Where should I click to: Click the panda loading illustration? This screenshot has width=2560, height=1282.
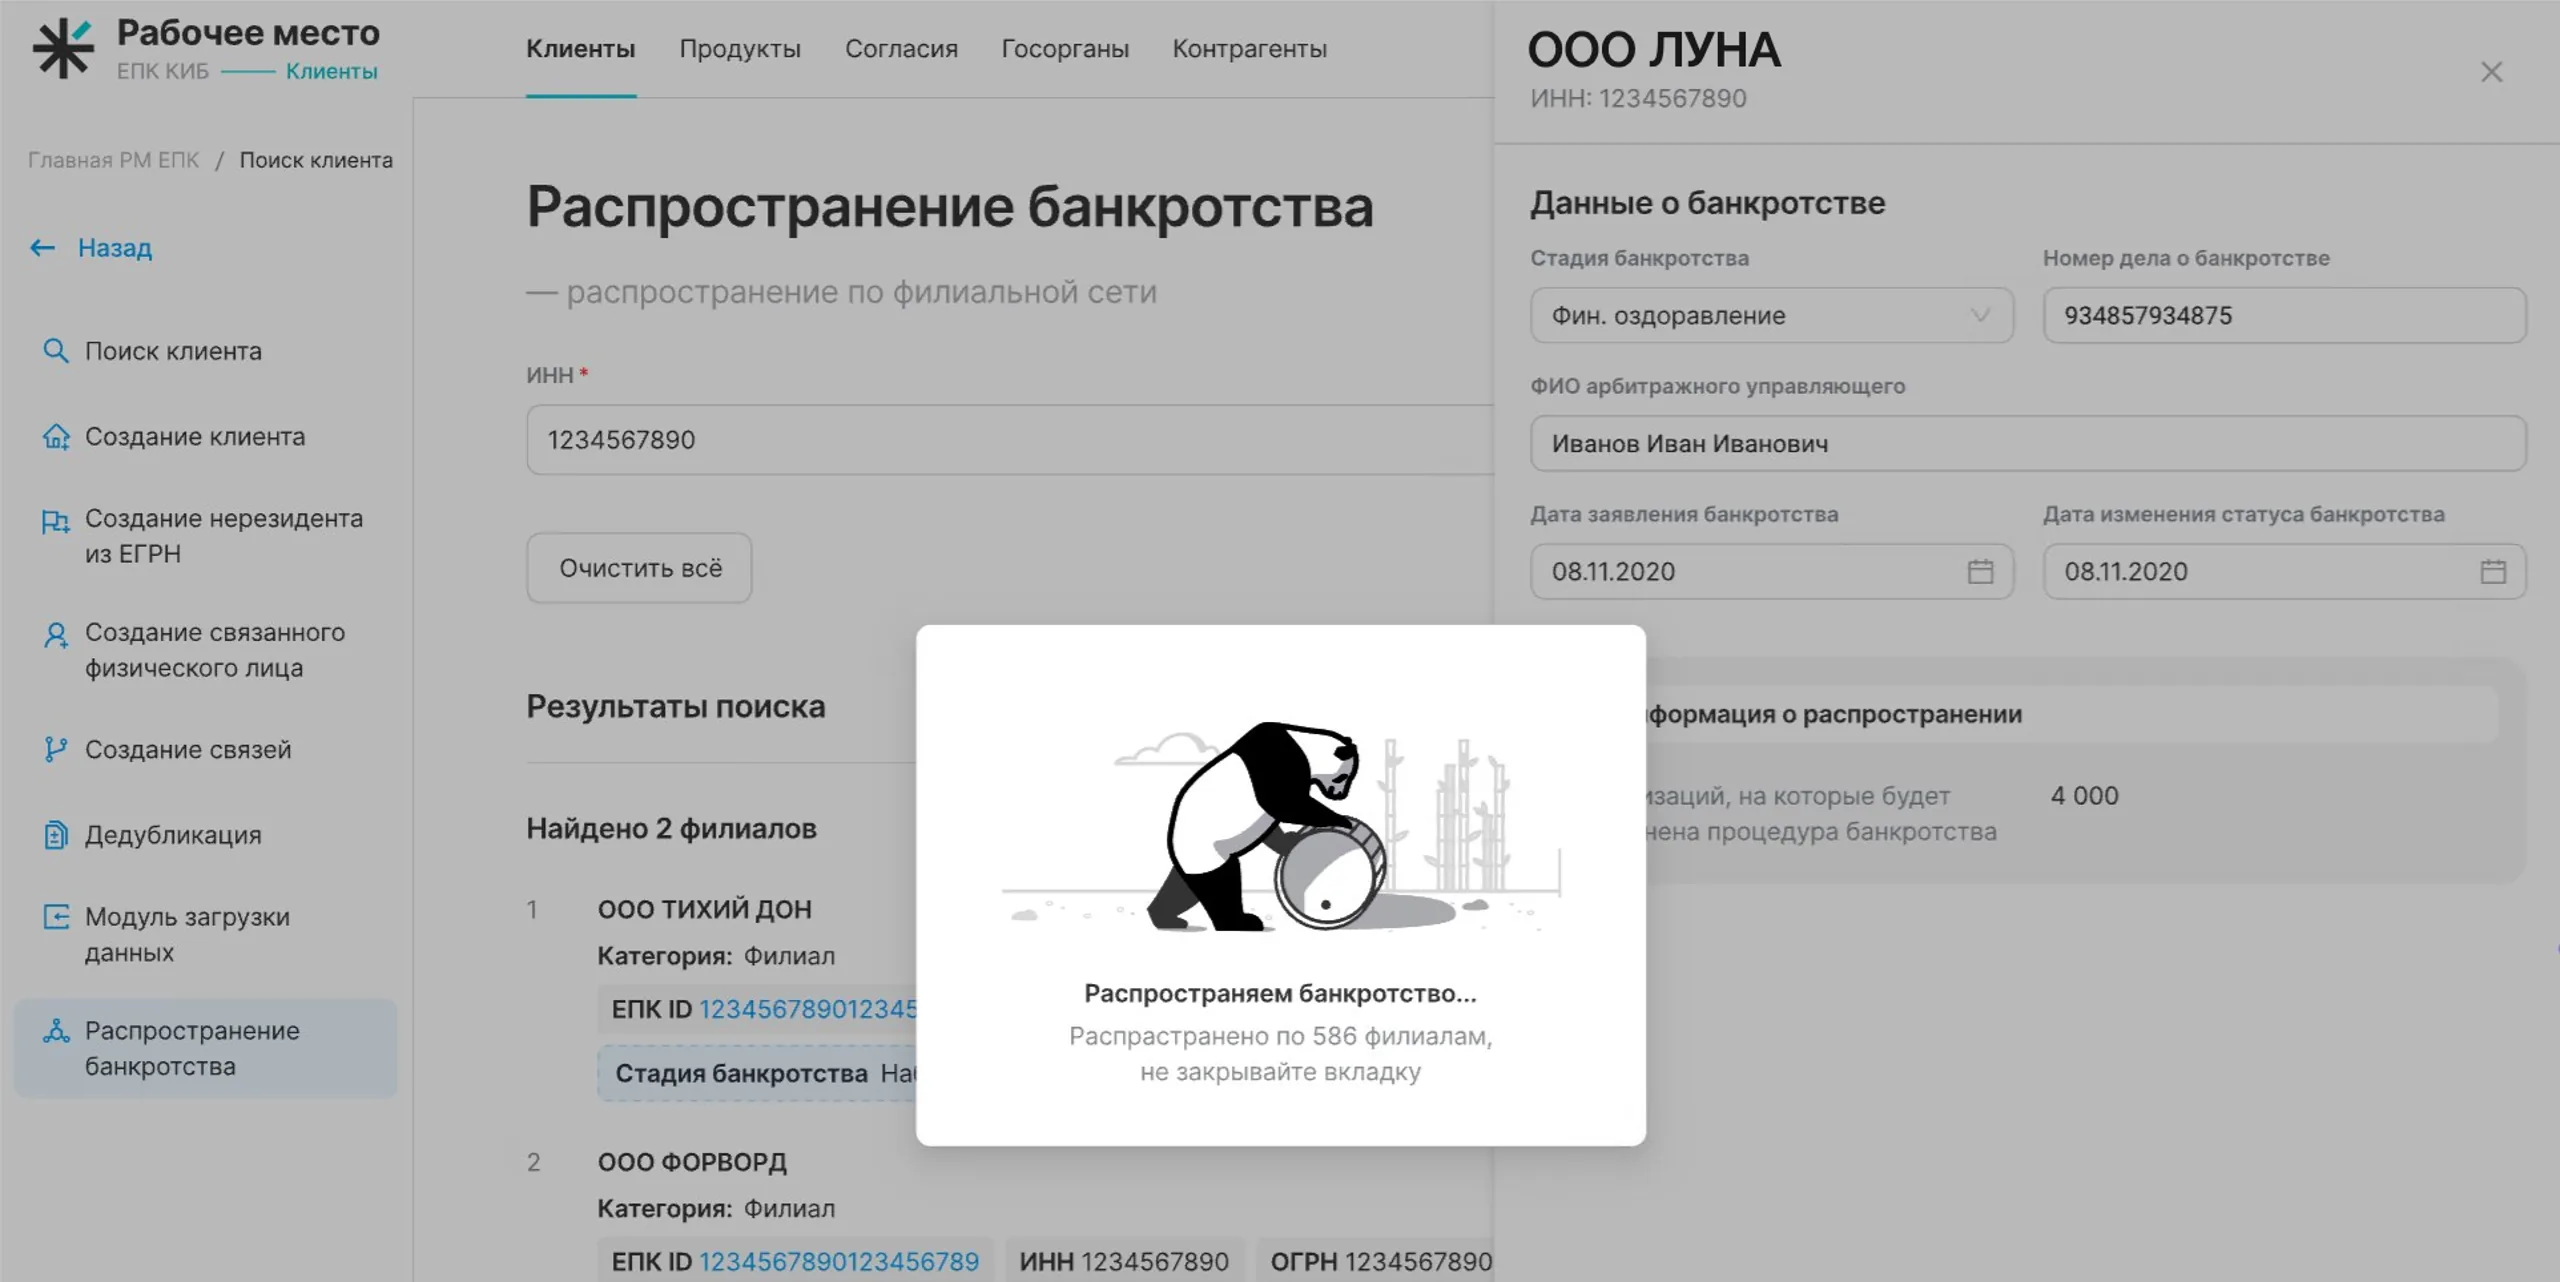1282,826
